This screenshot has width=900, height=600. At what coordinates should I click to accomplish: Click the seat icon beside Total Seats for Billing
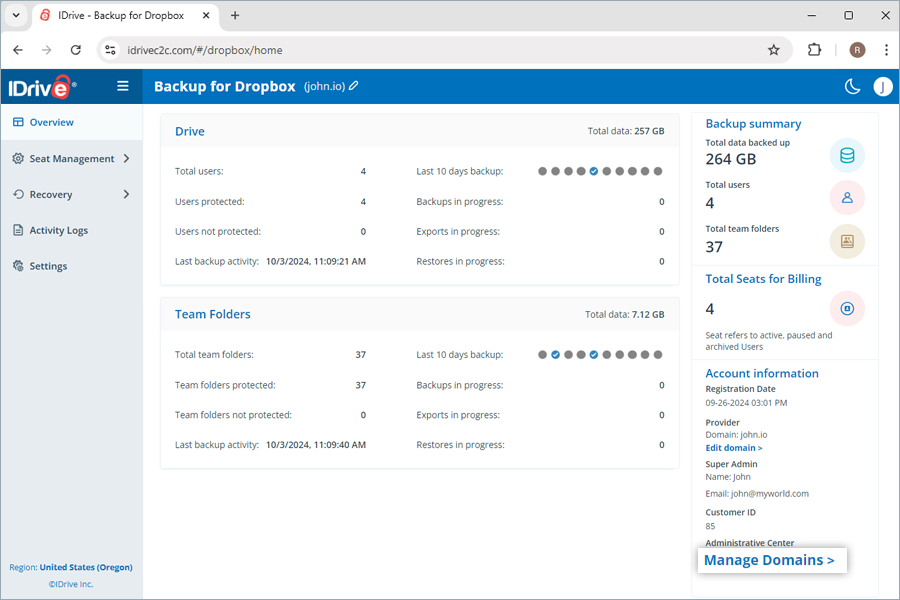coord(847,308)
